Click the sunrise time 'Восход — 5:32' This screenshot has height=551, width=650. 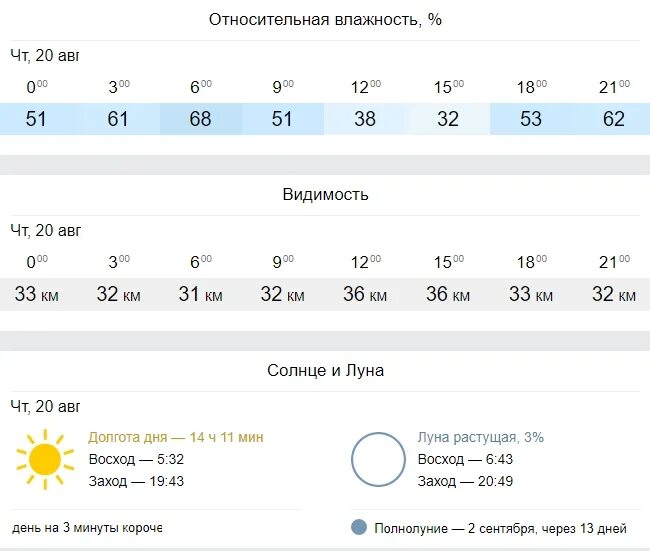[x=136, y=459]
